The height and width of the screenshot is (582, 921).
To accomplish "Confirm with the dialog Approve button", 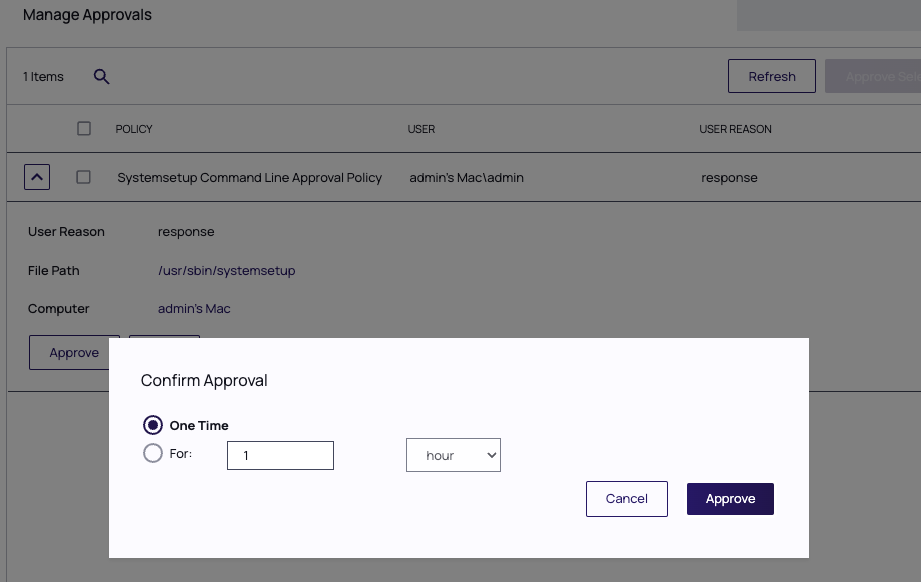I will pos(730,499).
